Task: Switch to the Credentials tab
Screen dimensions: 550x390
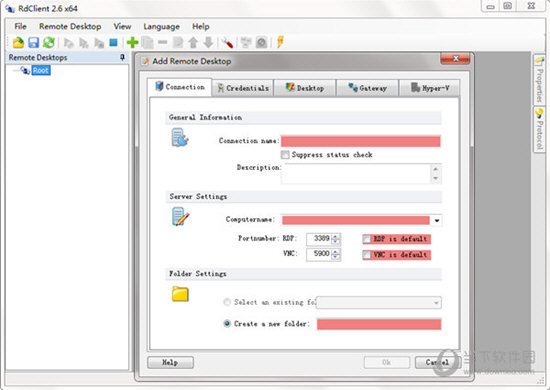Action: pos(243,88)
